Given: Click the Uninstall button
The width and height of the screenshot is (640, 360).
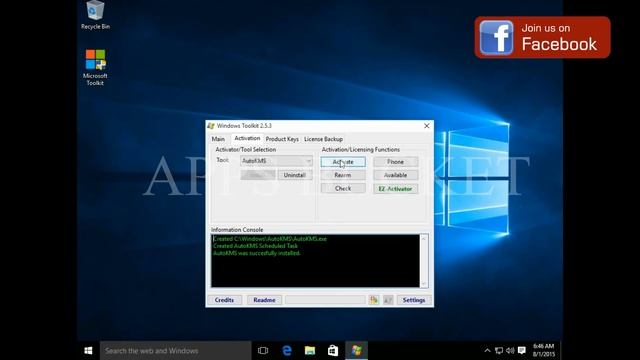Looking at the screenshot, I should pos(295,175).
